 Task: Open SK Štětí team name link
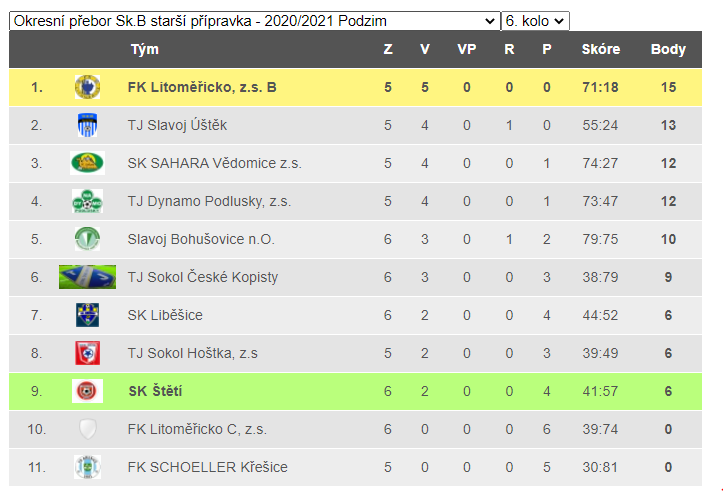pyautogui.click(x=155, y=391)
